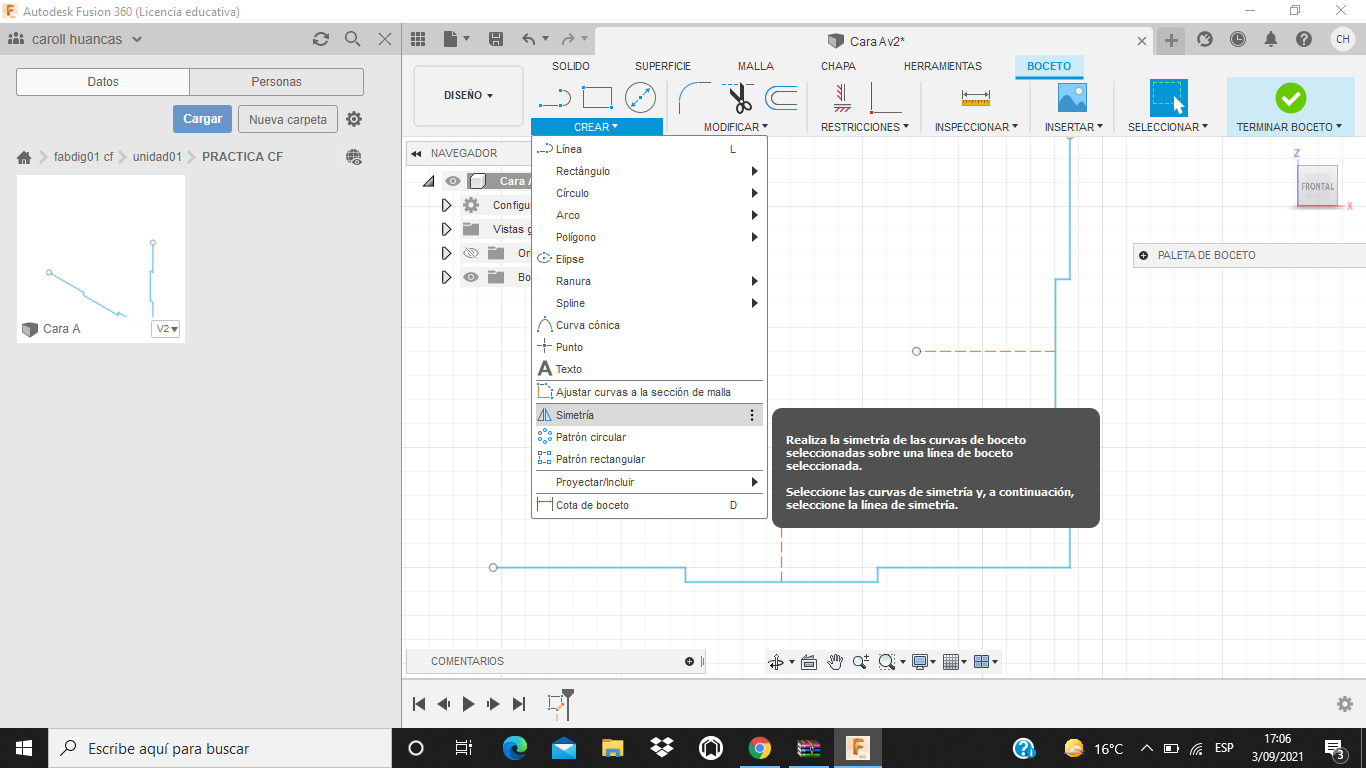
Task: Click the look-at camera icon
Action: point(809,662)
